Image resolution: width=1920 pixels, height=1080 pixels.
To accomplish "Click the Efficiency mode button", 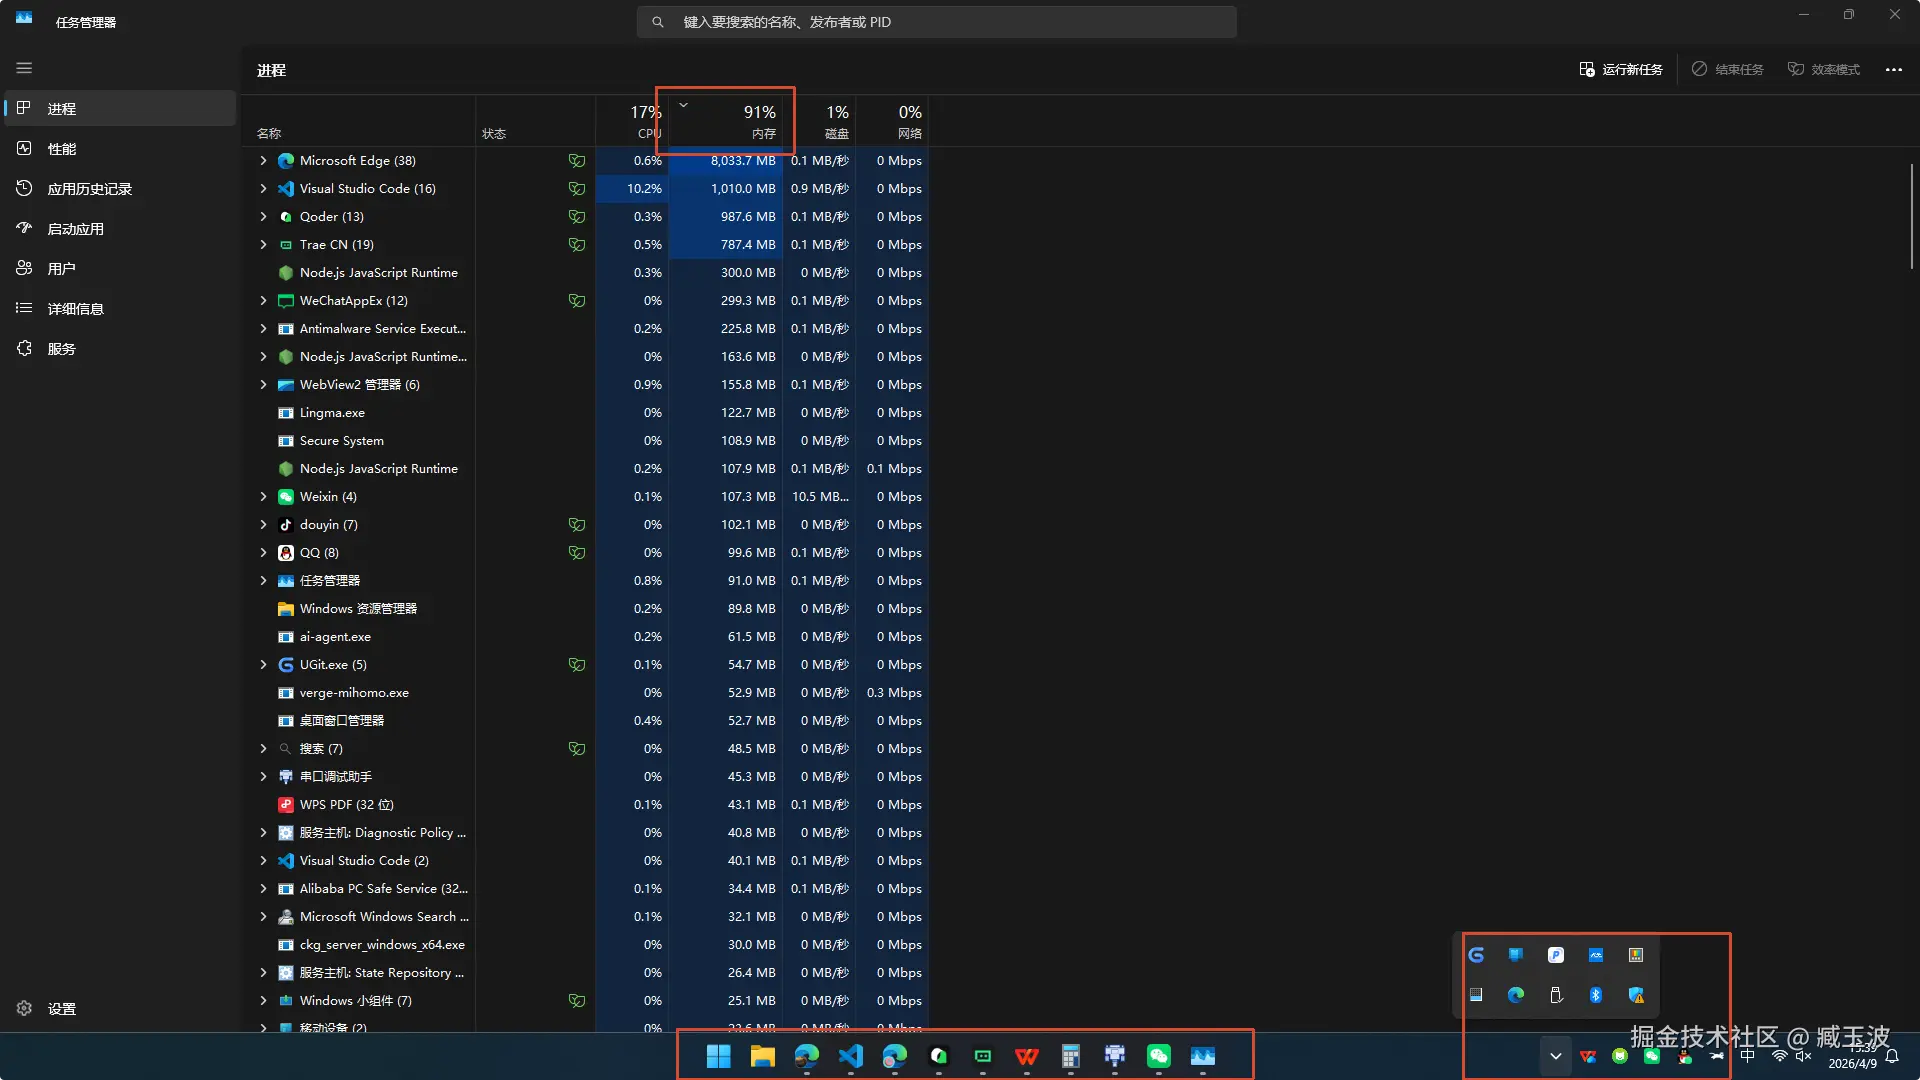I will pyautogui.click(x=1823, y=69).
